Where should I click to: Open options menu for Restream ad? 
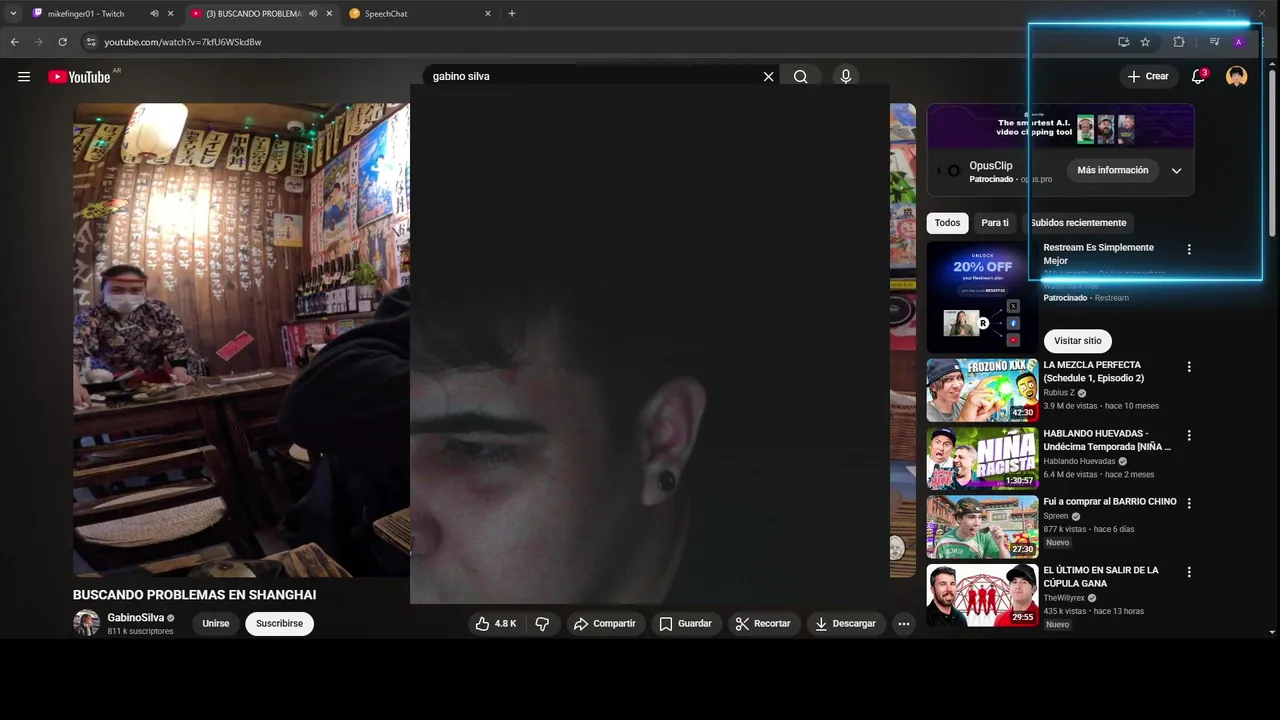coord(1189,249)
